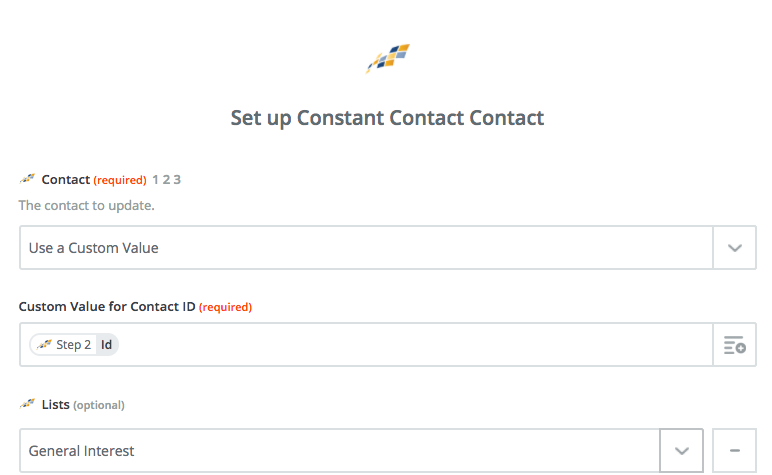Click the Lists field label
This screenshot has width=772, height=475.
[x=55, y=405]
